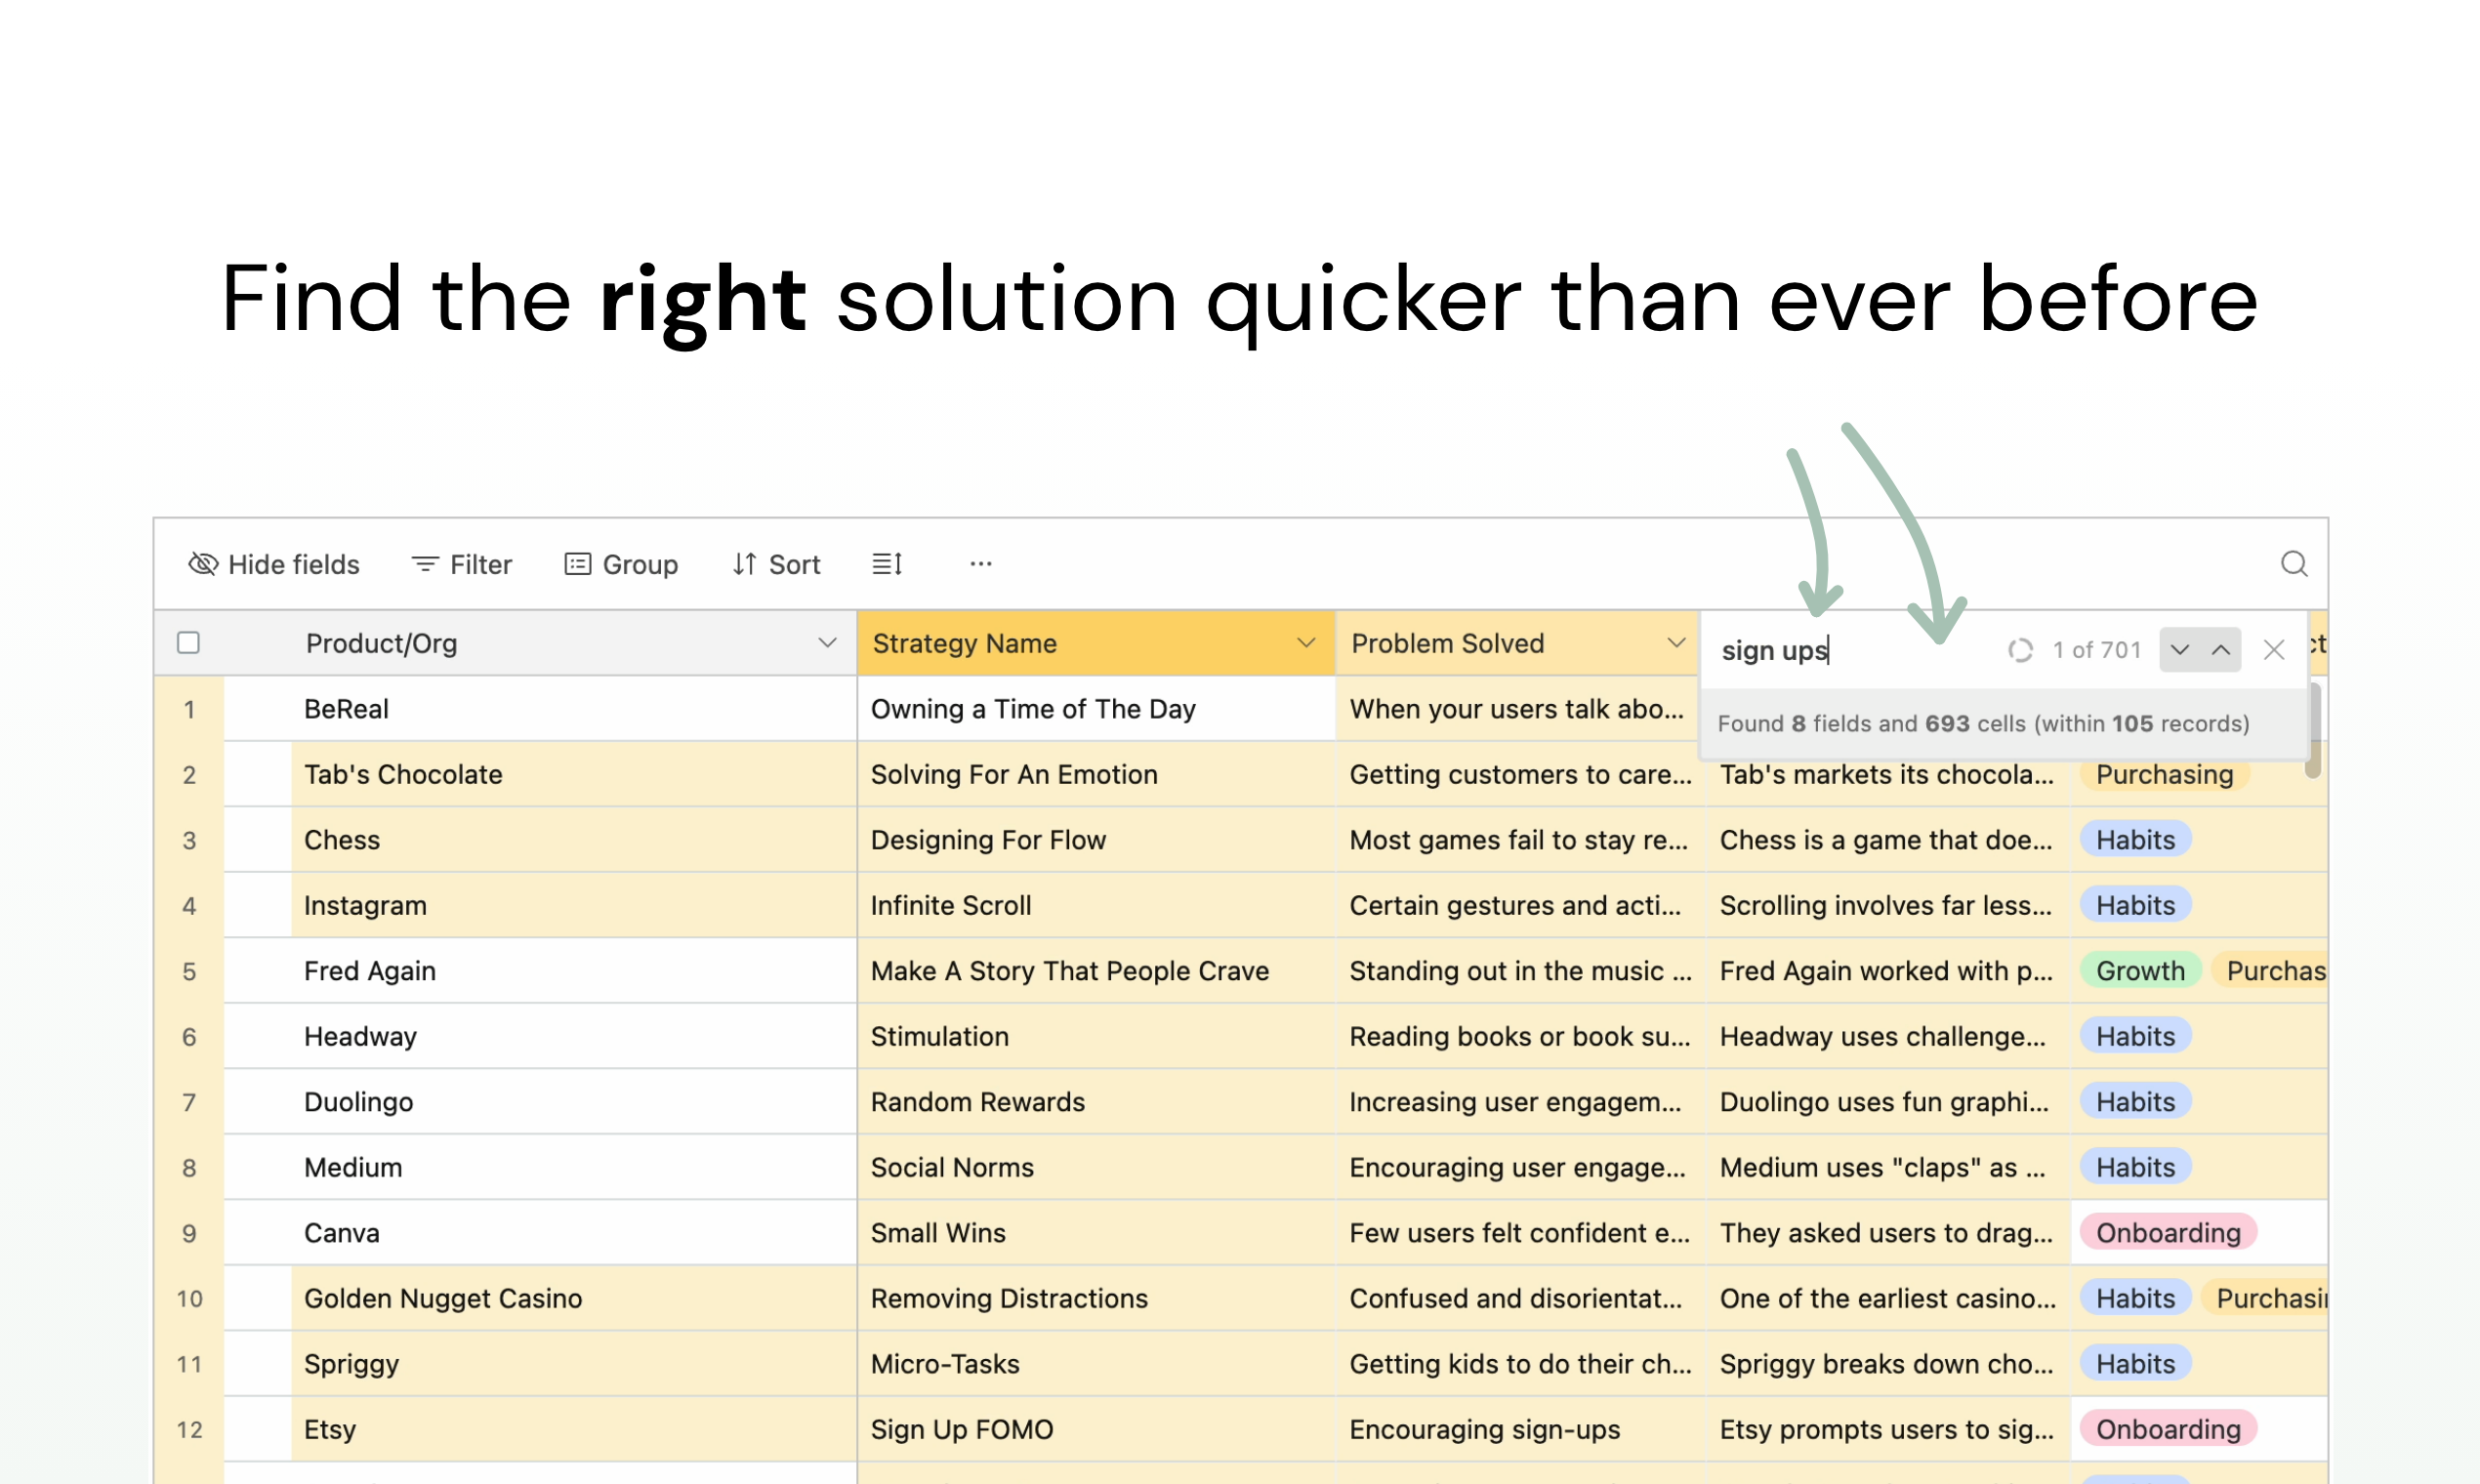Click 'Designing For Flow' cell

click(x=1096, y=840)
